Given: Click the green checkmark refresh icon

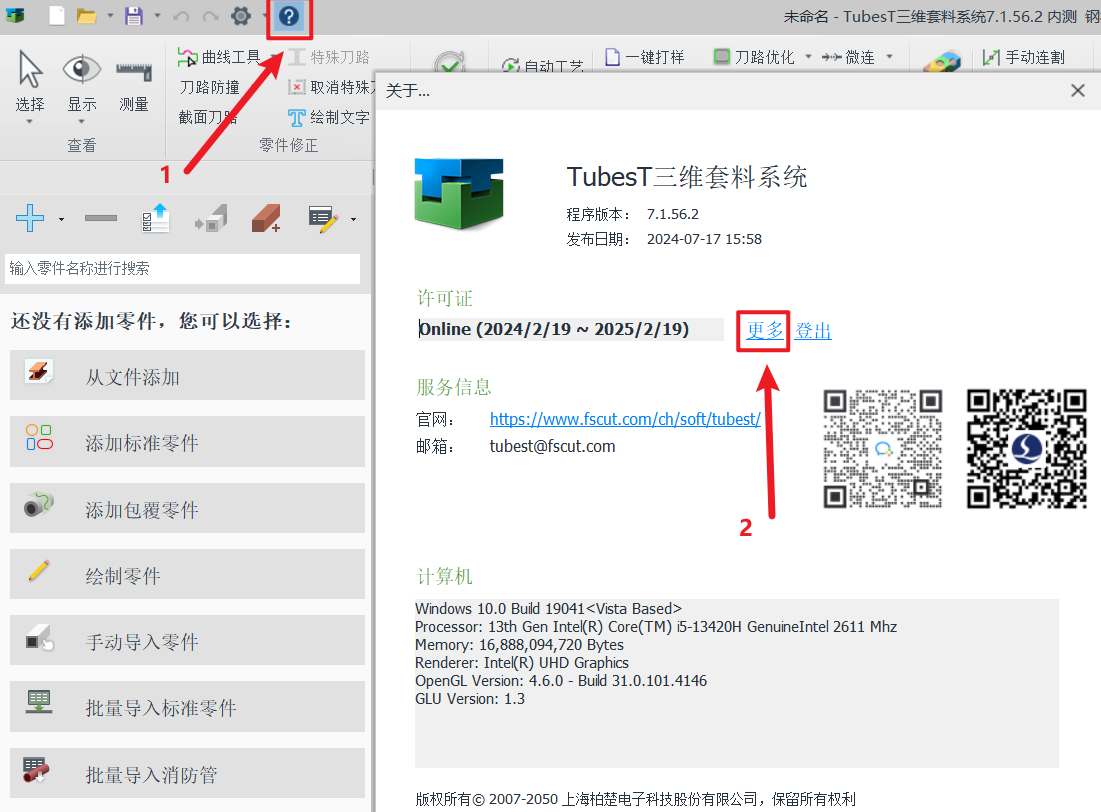Looking at the screenshot, I should point(449,63).
